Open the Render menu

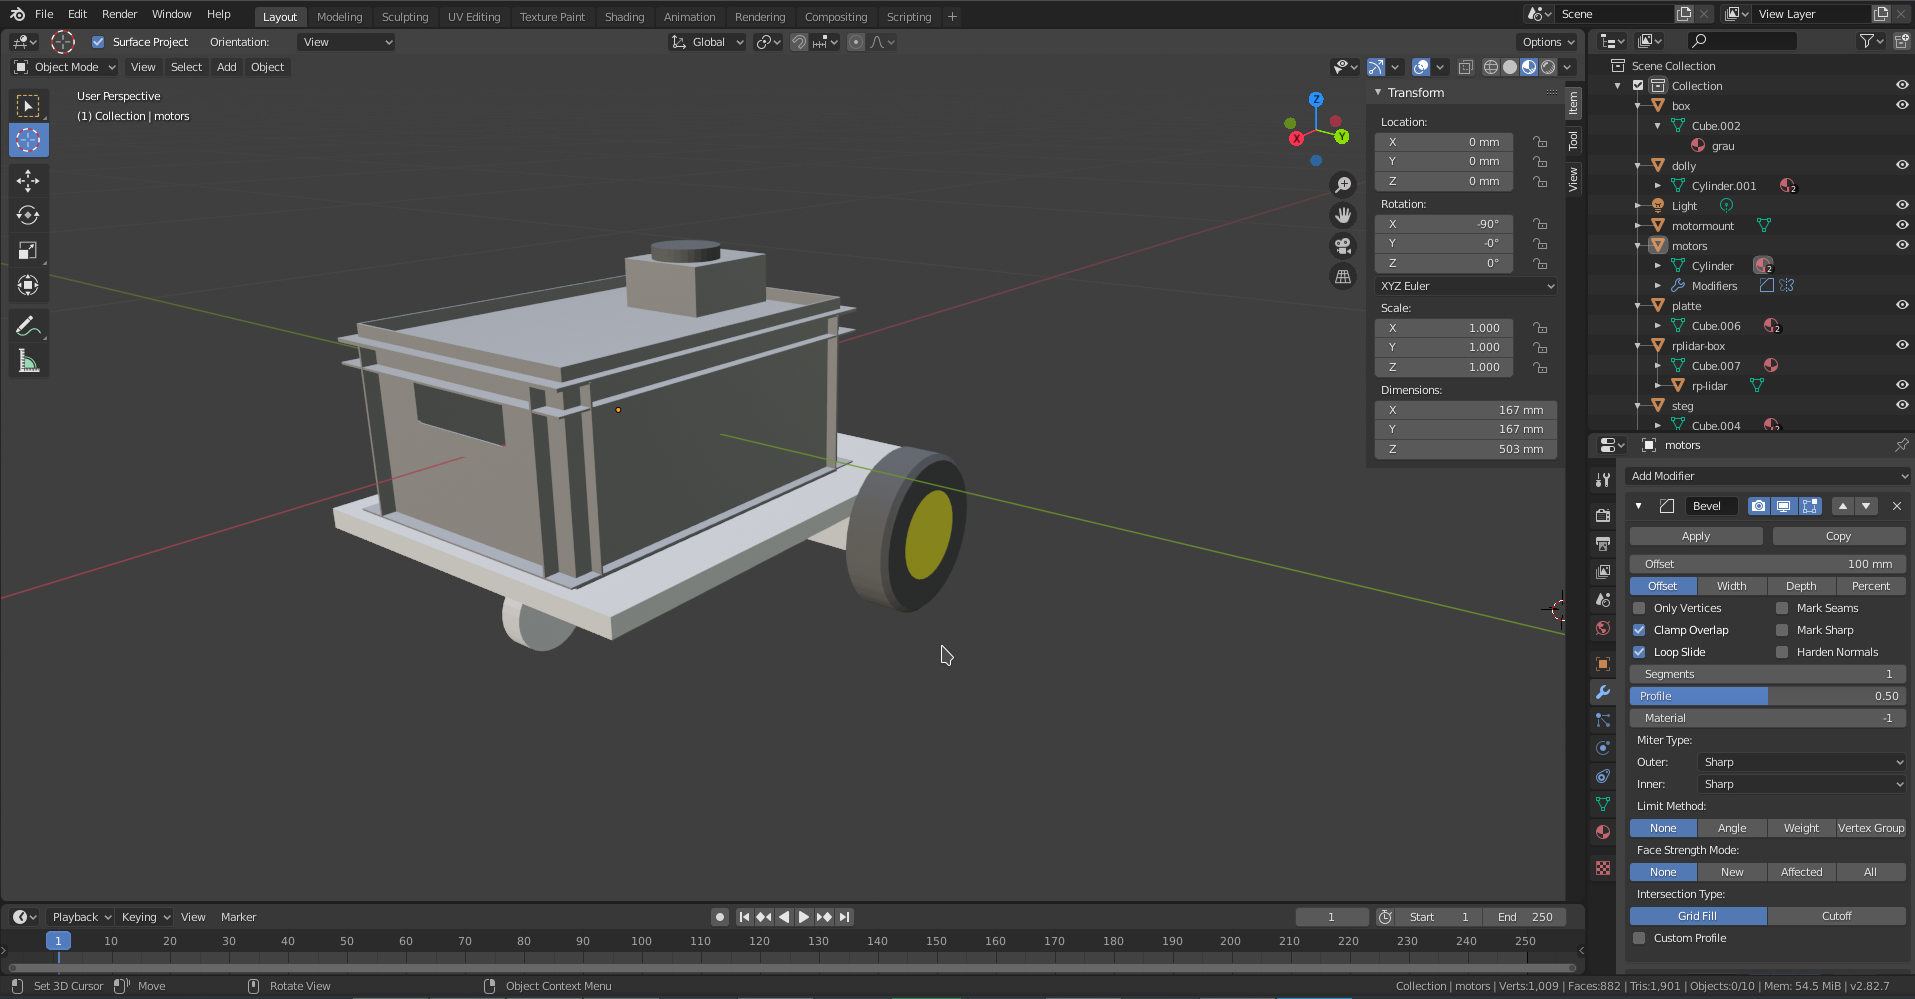119,14
